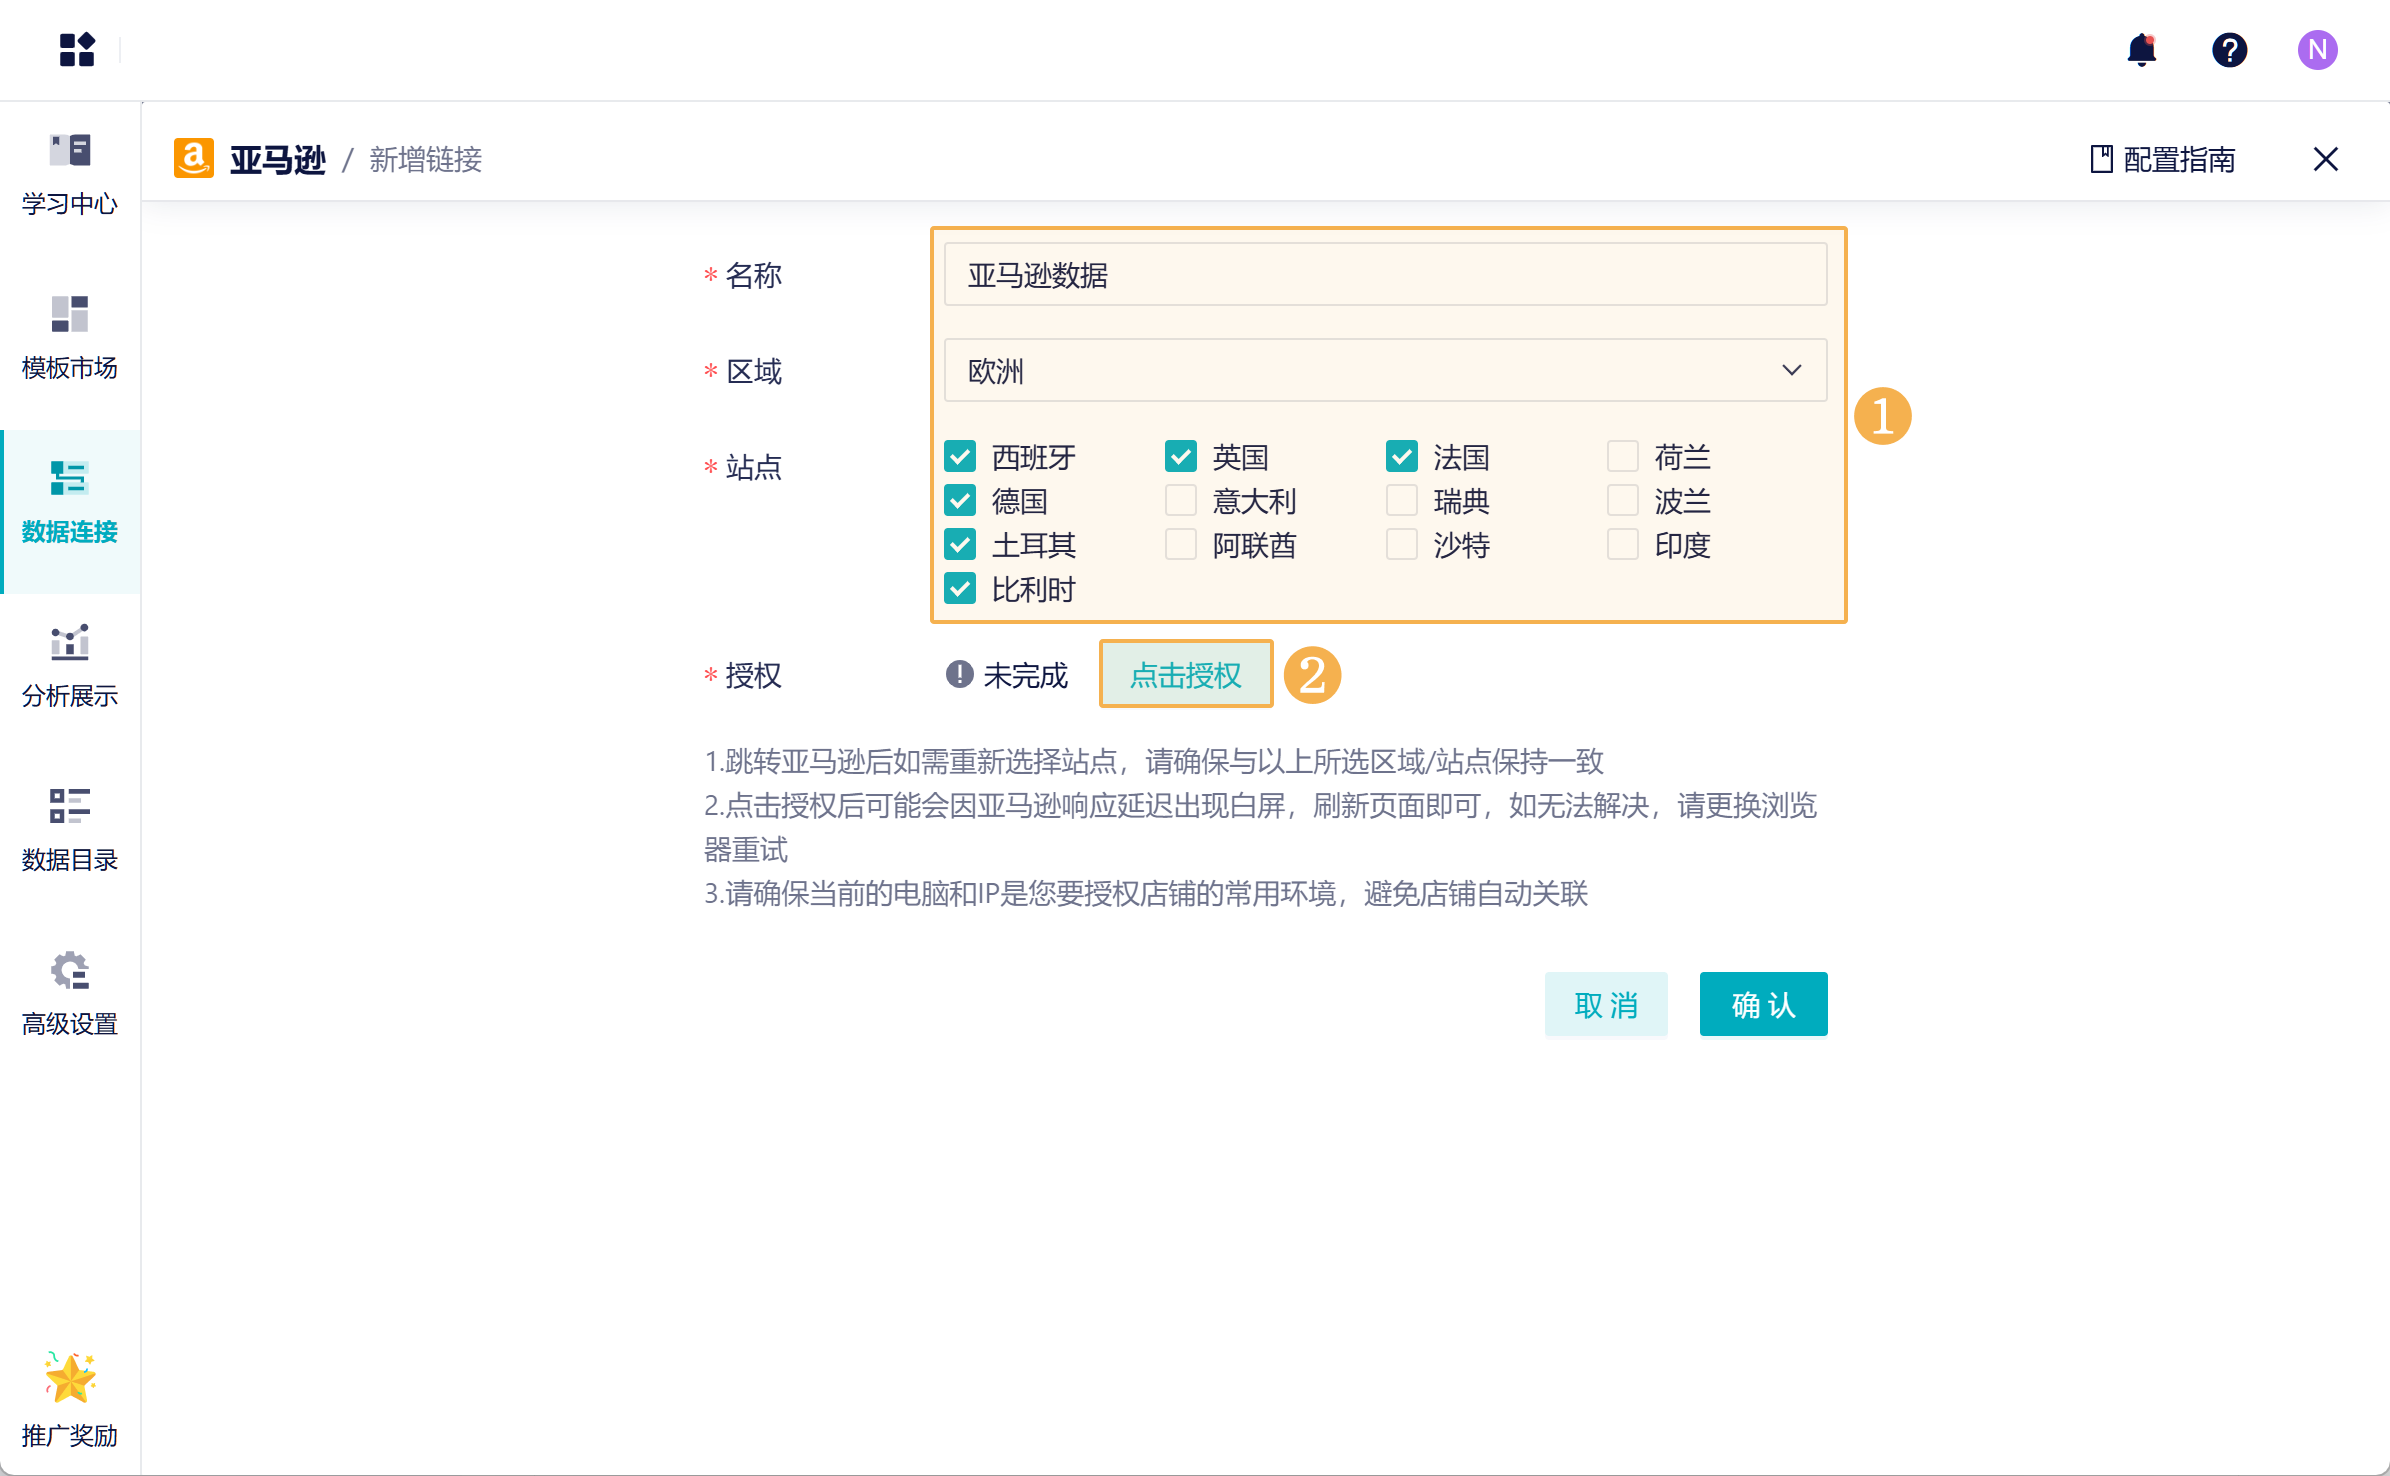Uncheck the 法国 site checkbox
The image size is (2390, 1476).
click(x=1402, y=457)
